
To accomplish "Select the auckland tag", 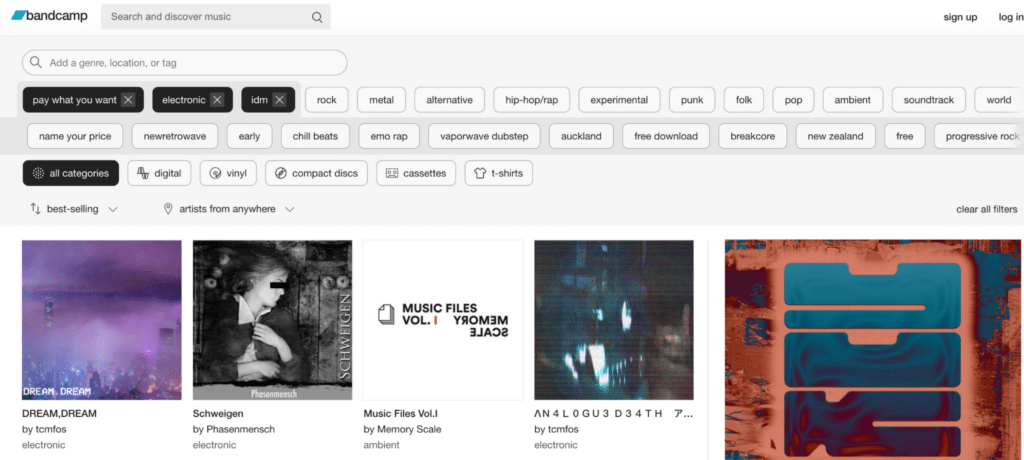I will pos(581,137).
